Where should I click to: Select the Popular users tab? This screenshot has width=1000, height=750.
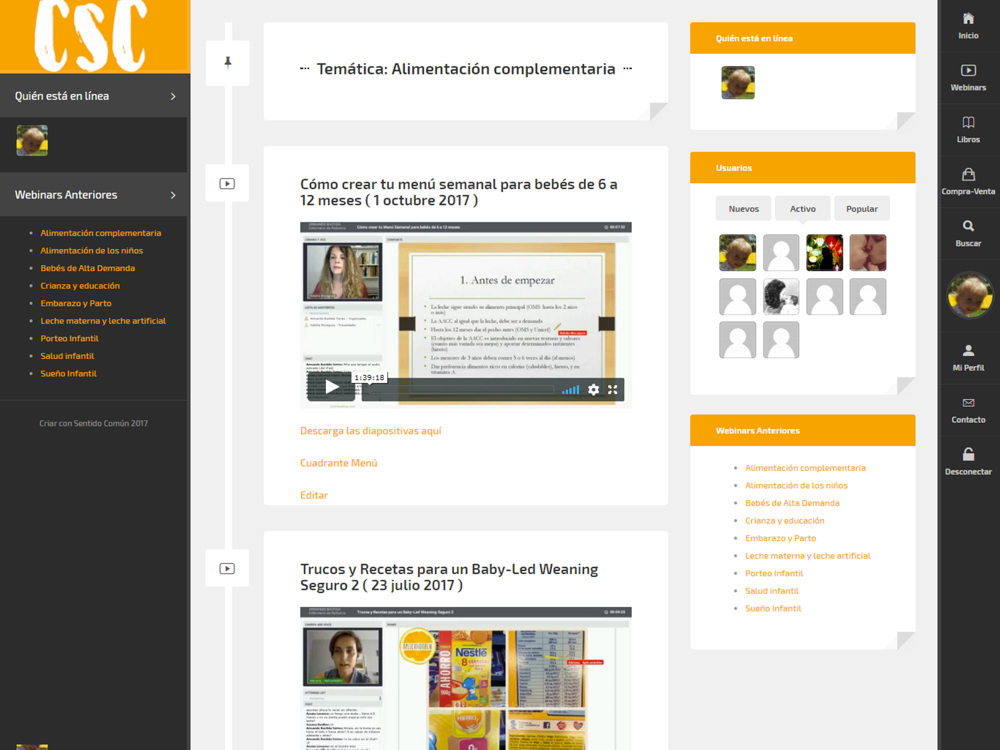pos(862,209)
